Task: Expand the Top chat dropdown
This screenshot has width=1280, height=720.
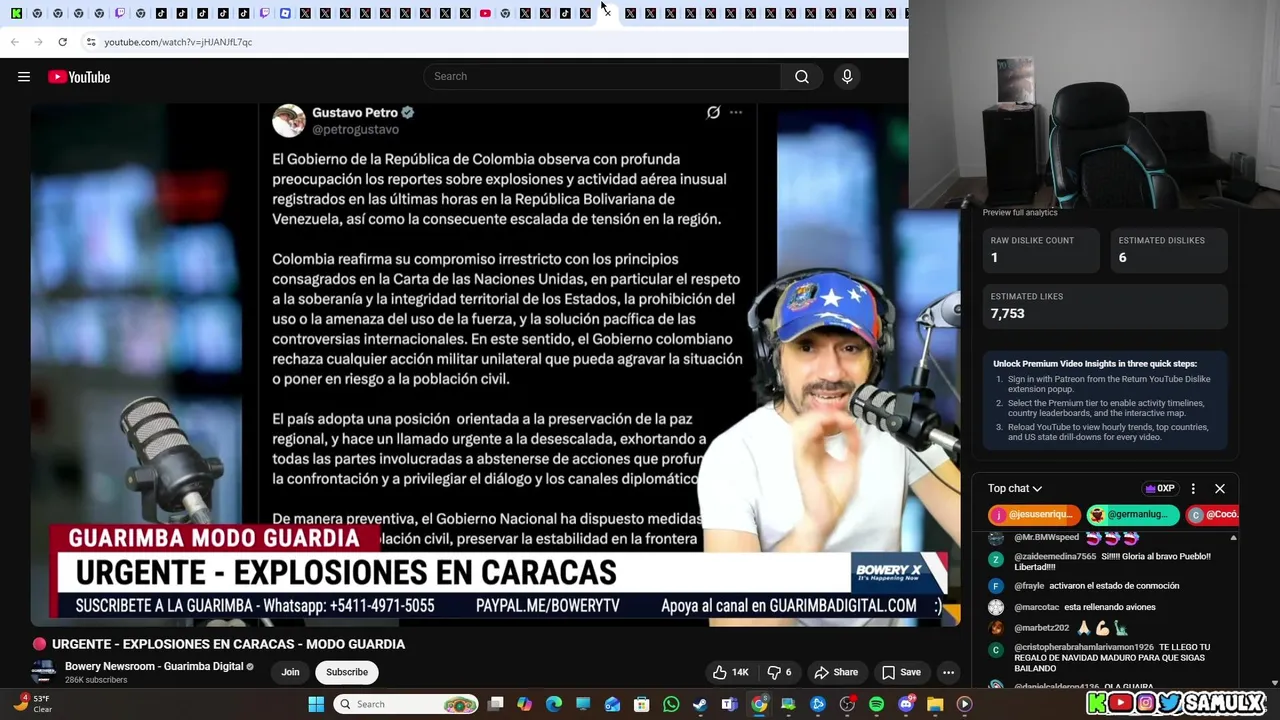Action: pyautogui.click(x=1015, y=489)
